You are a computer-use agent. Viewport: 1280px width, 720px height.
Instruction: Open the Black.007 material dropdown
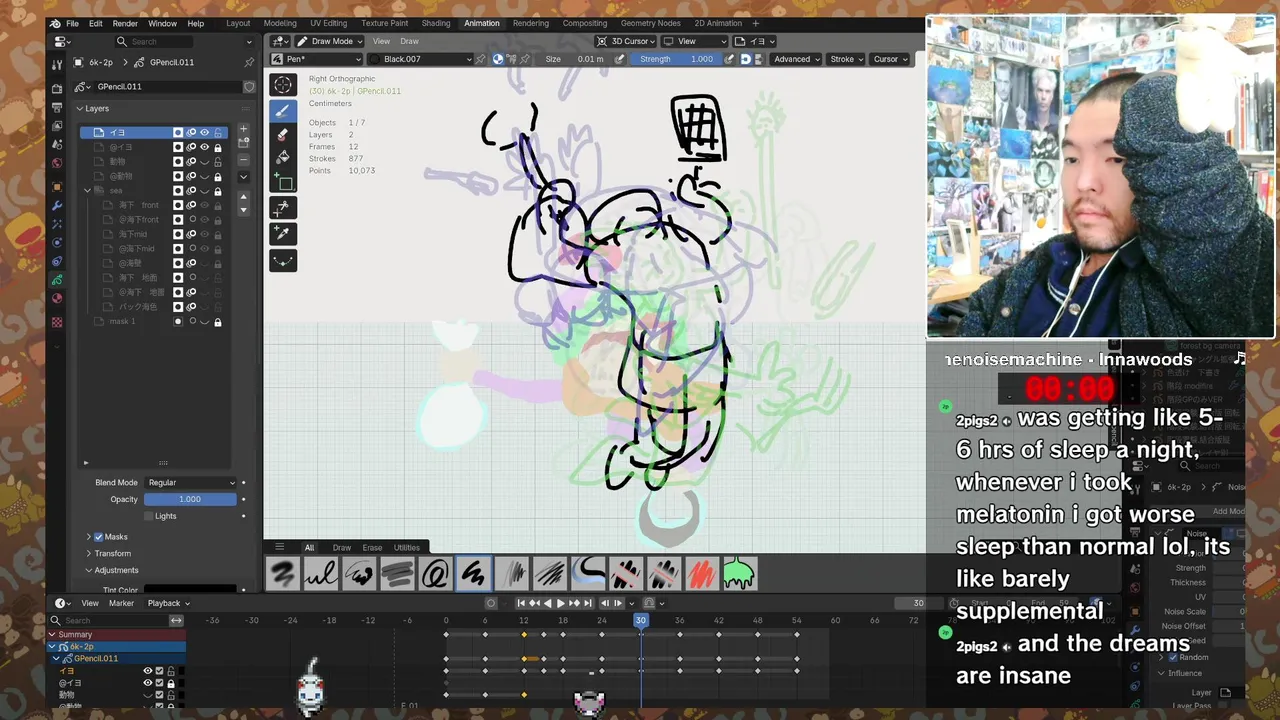(420, 59)
